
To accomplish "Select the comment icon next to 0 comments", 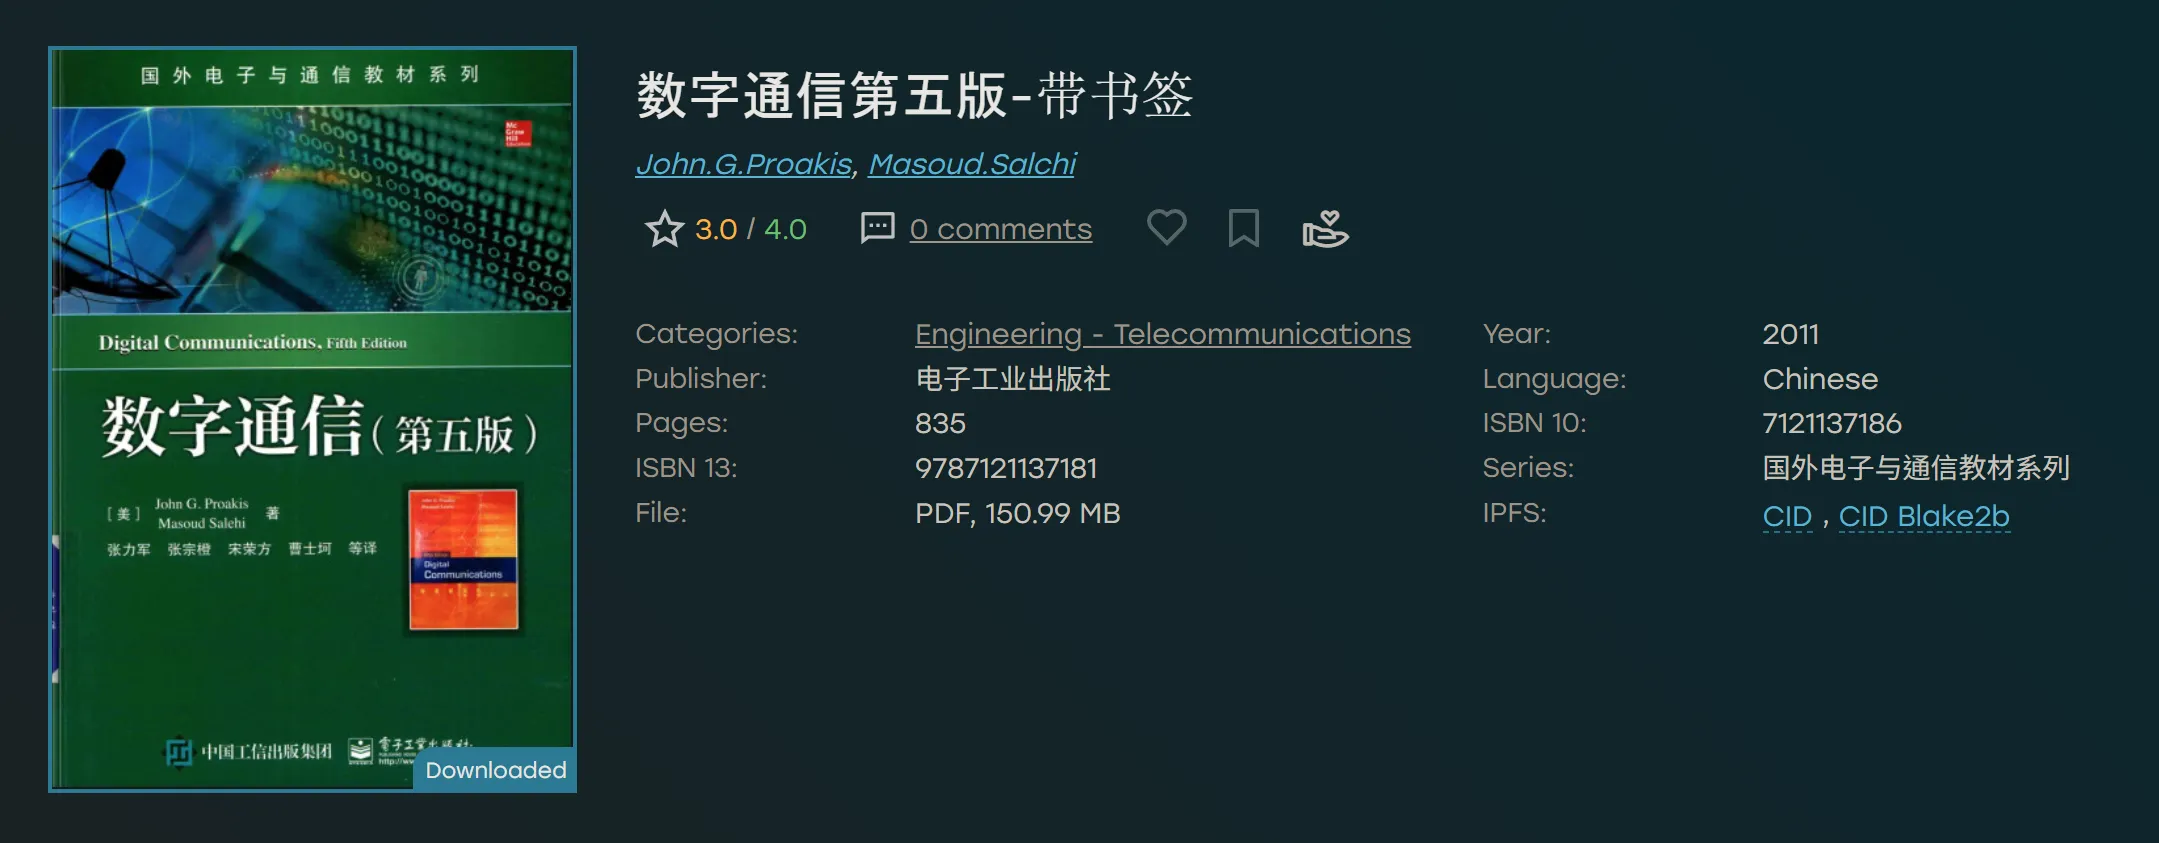I will [x=876, y=228].
